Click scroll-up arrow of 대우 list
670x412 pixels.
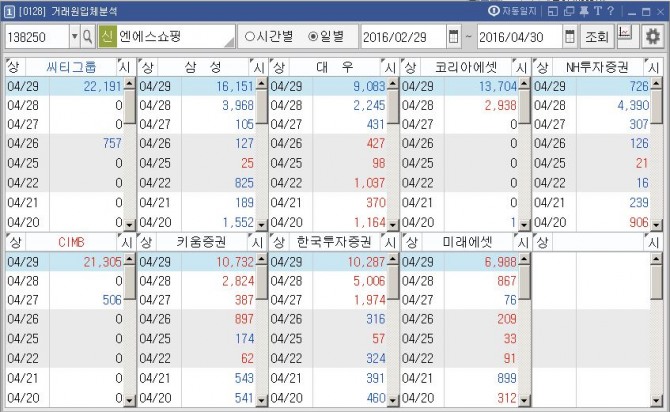pos(393,83)
